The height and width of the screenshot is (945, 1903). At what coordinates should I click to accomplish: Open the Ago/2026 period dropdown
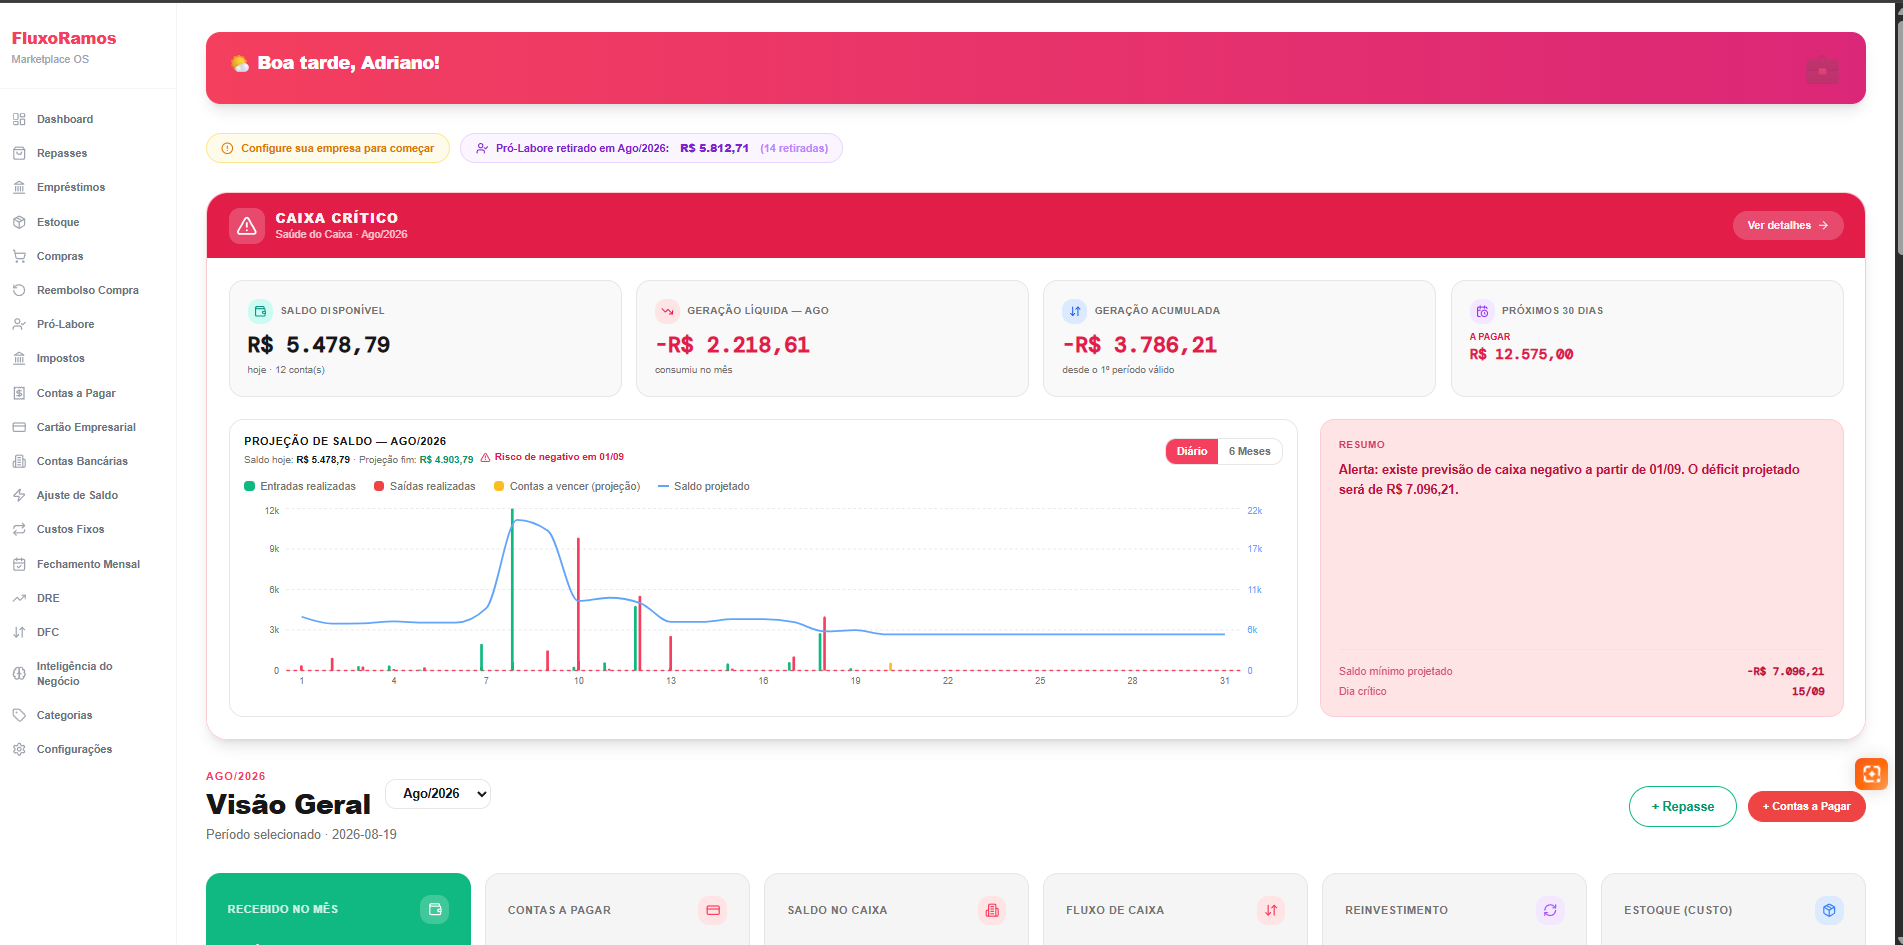click(438, 794)
